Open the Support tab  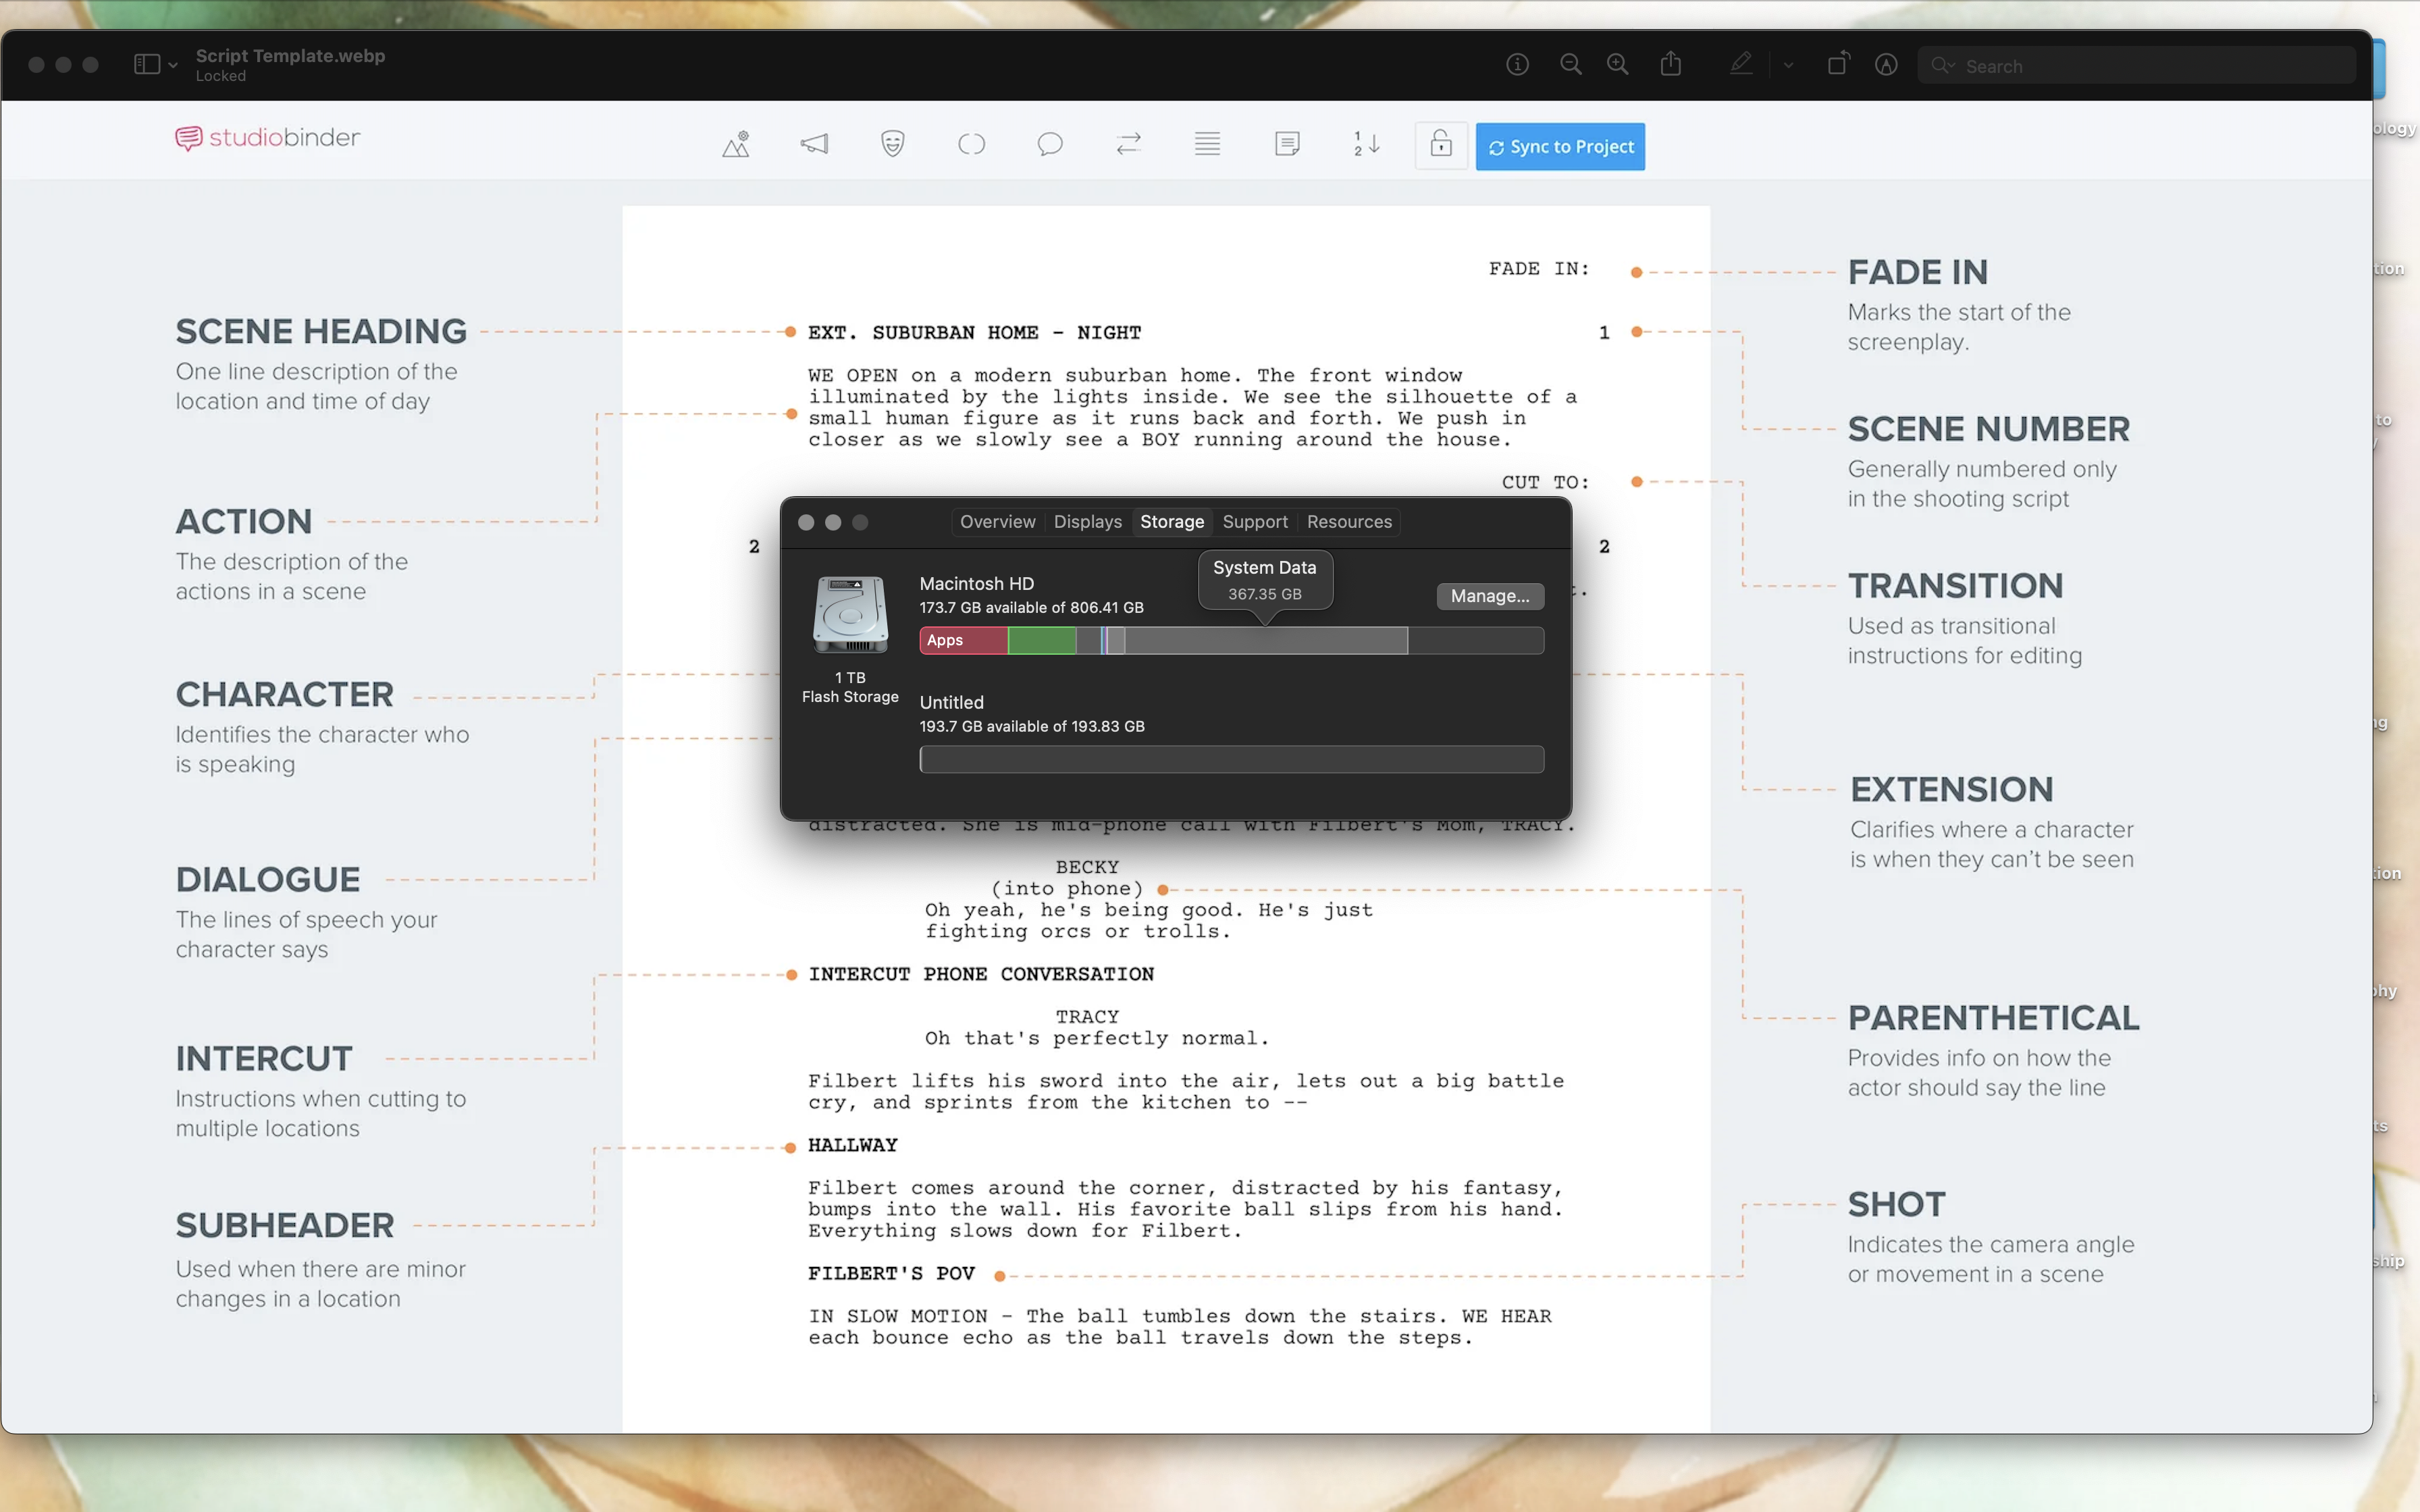pyautogui.click(x=1254, y=522)
